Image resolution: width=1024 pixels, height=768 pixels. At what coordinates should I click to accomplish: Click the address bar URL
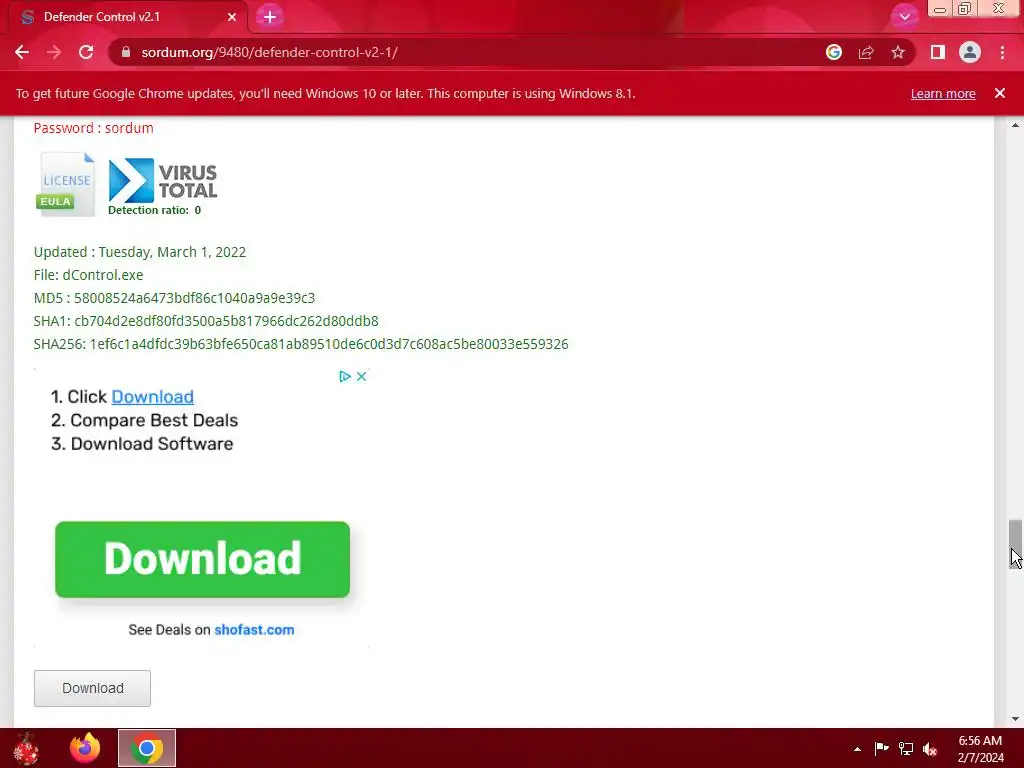pos(270,52)
